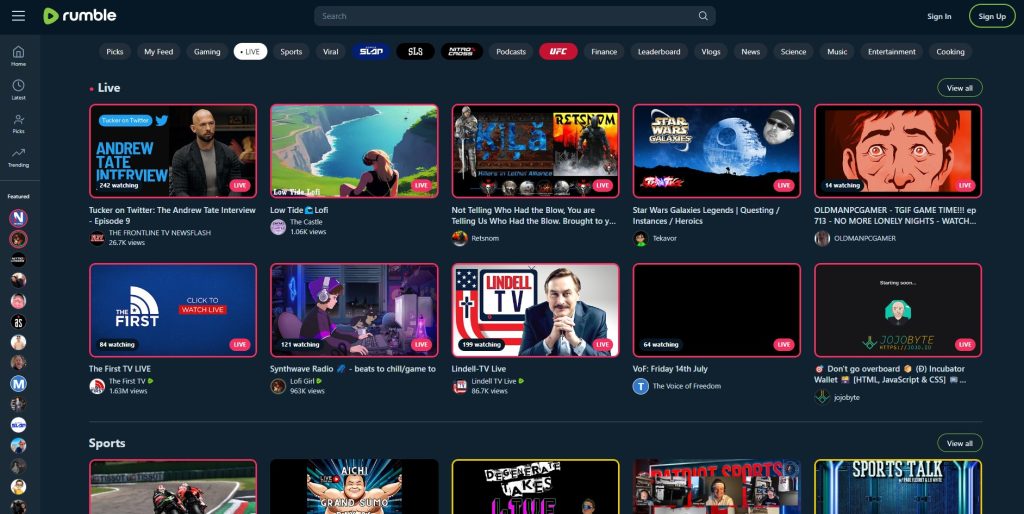Click The First TV channel avatar
1024x514 pixels.
[97, 386]
